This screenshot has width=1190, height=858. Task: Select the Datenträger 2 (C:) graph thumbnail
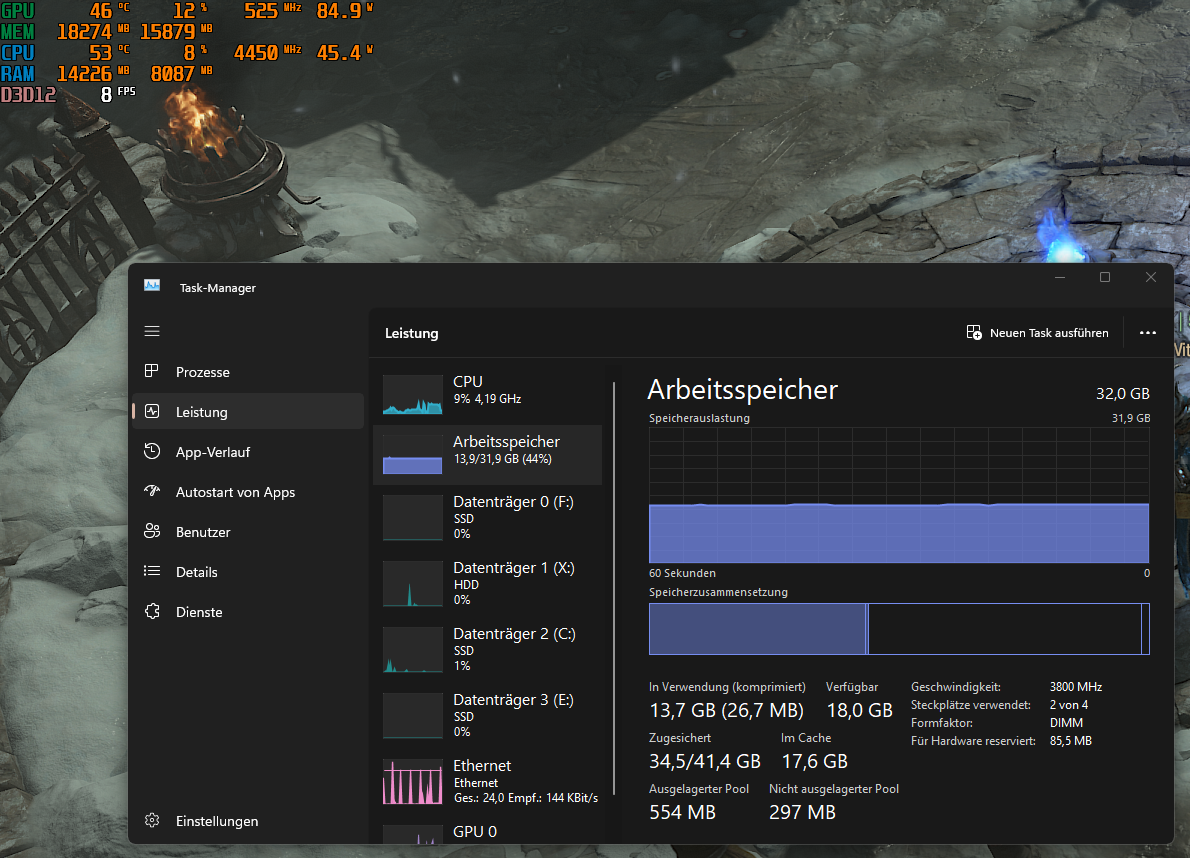[x=412, y=649]
